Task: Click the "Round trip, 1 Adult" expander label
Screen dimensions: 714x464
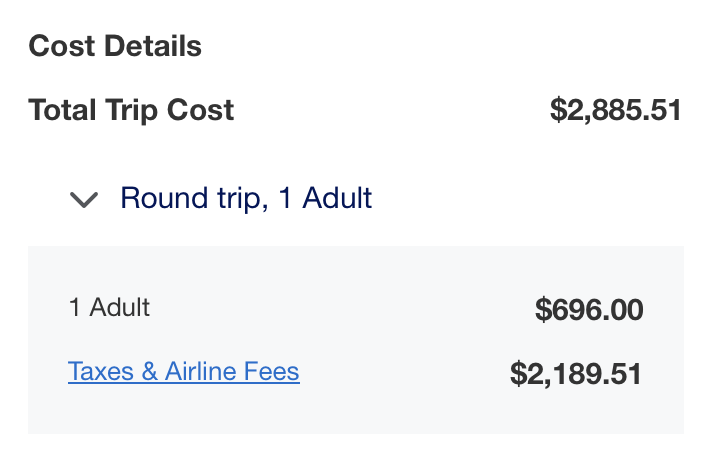Action: [x=246, y=198]
